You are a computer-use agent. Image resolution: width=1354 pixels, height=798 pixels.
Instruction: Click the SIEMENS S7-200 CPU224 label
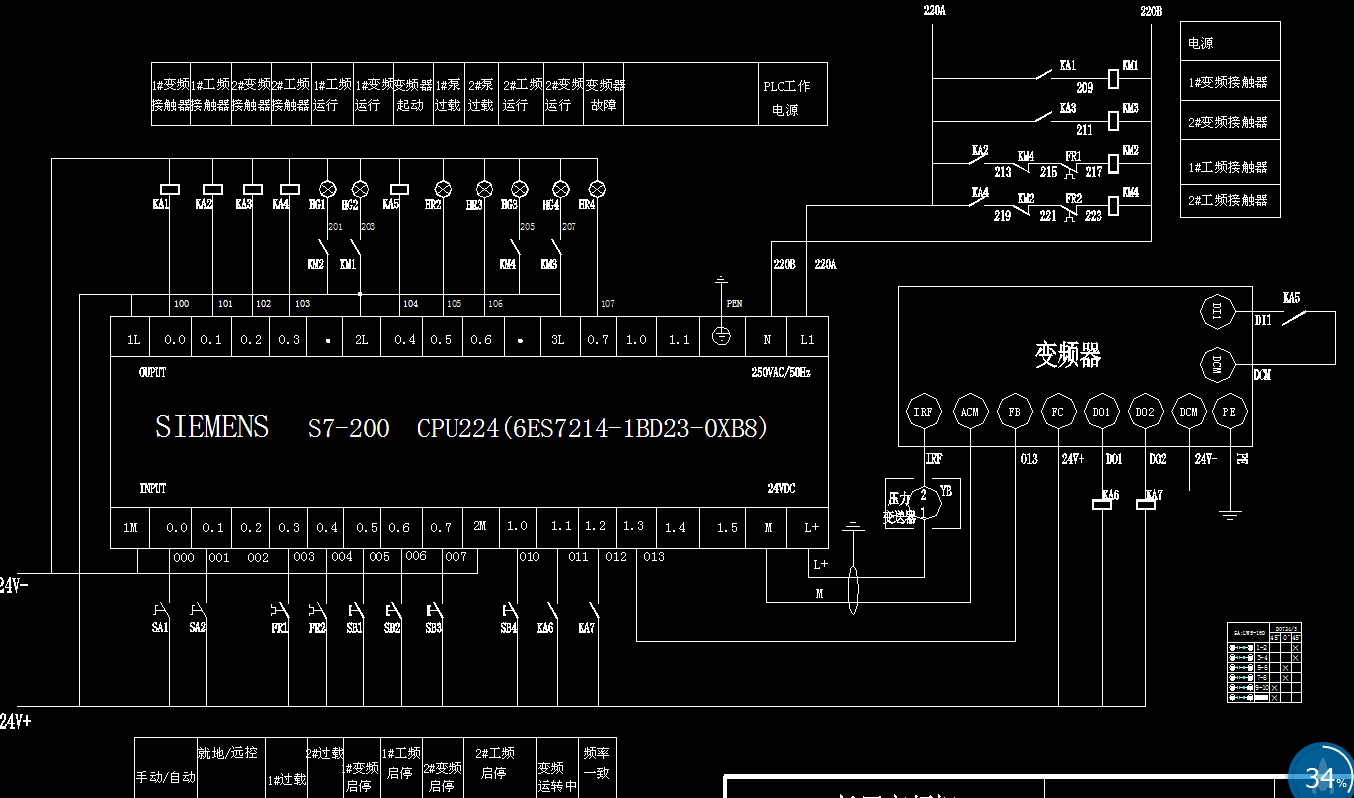[461, 428]
